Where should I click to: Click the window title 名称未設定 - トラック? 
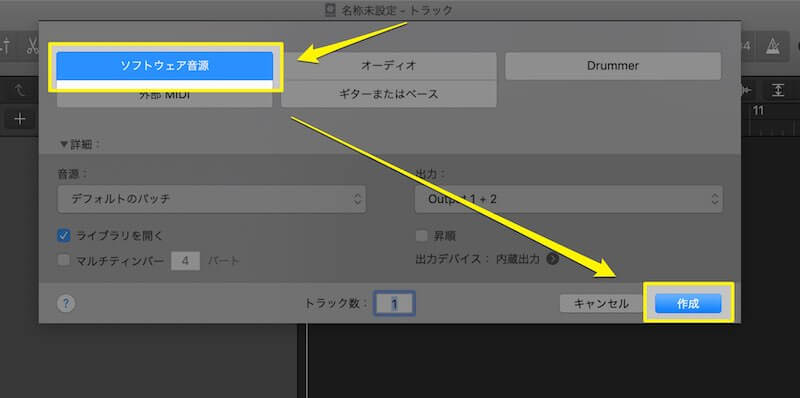(x=396, y=10)
